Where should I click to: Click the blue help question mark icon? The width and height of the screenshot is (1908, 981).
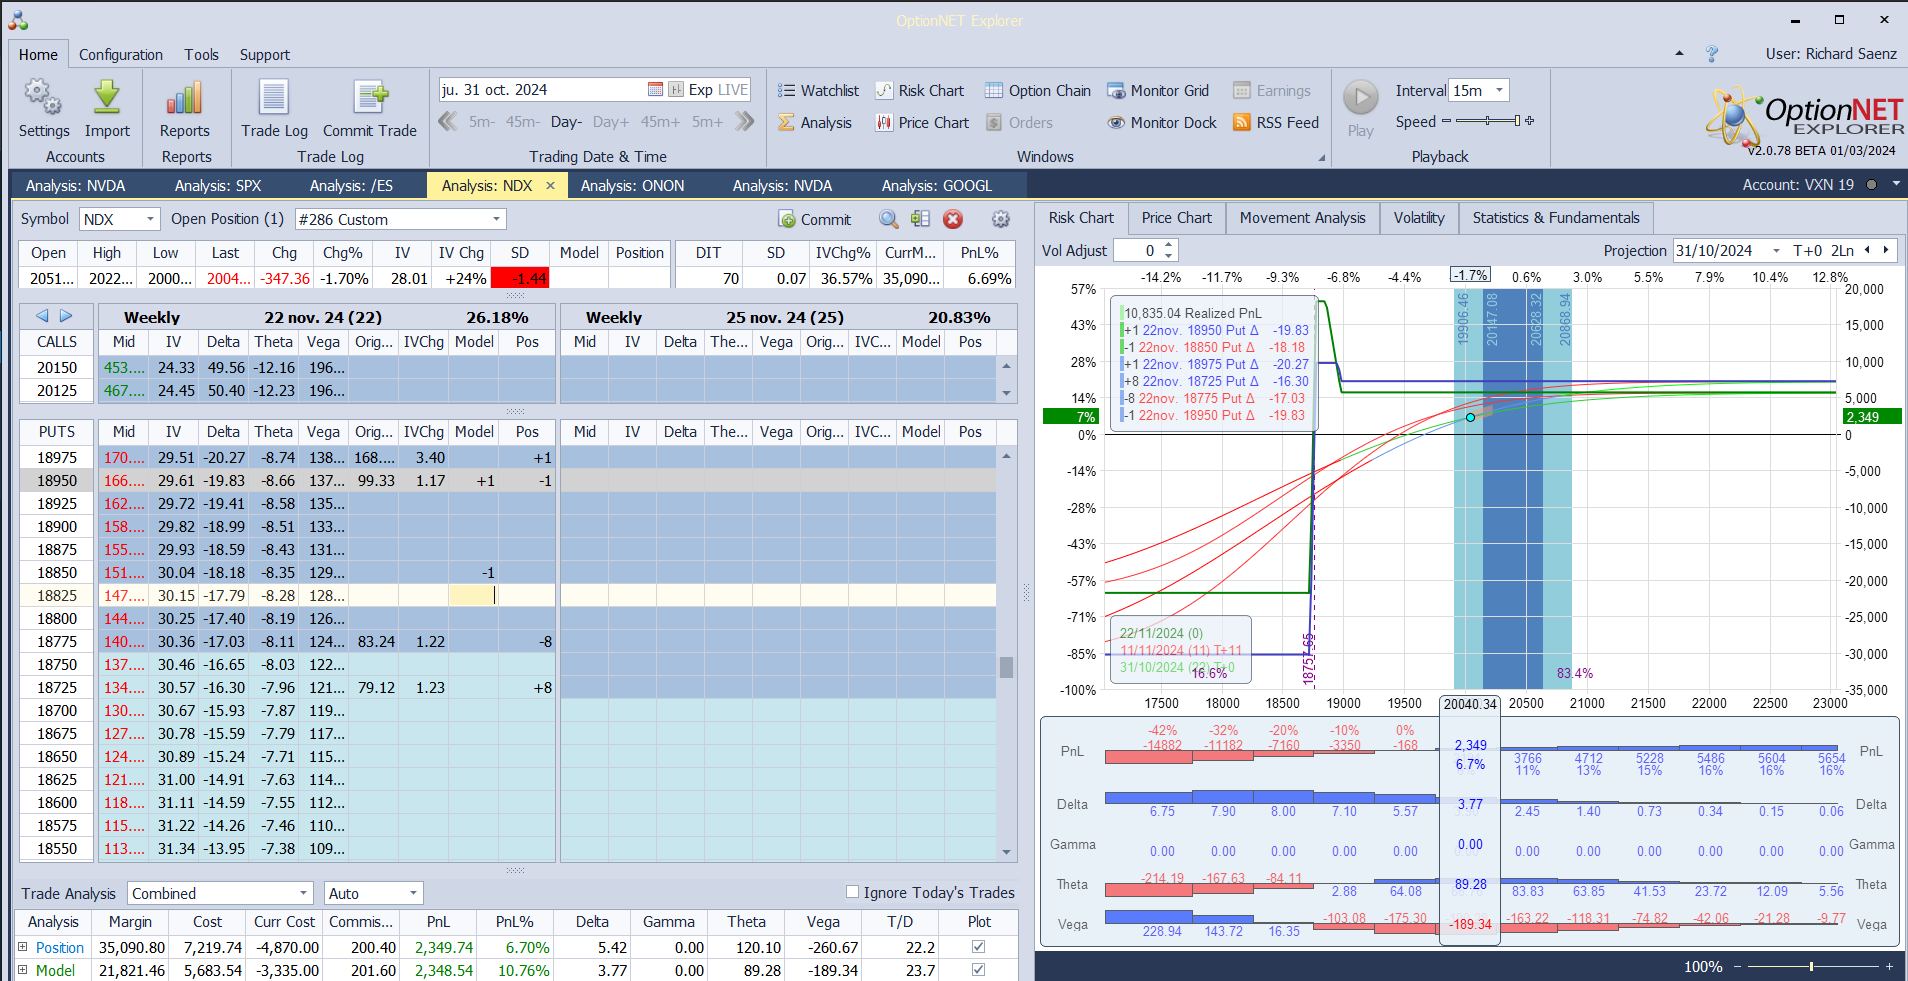pyautogui.click(x=1712, y=54)
